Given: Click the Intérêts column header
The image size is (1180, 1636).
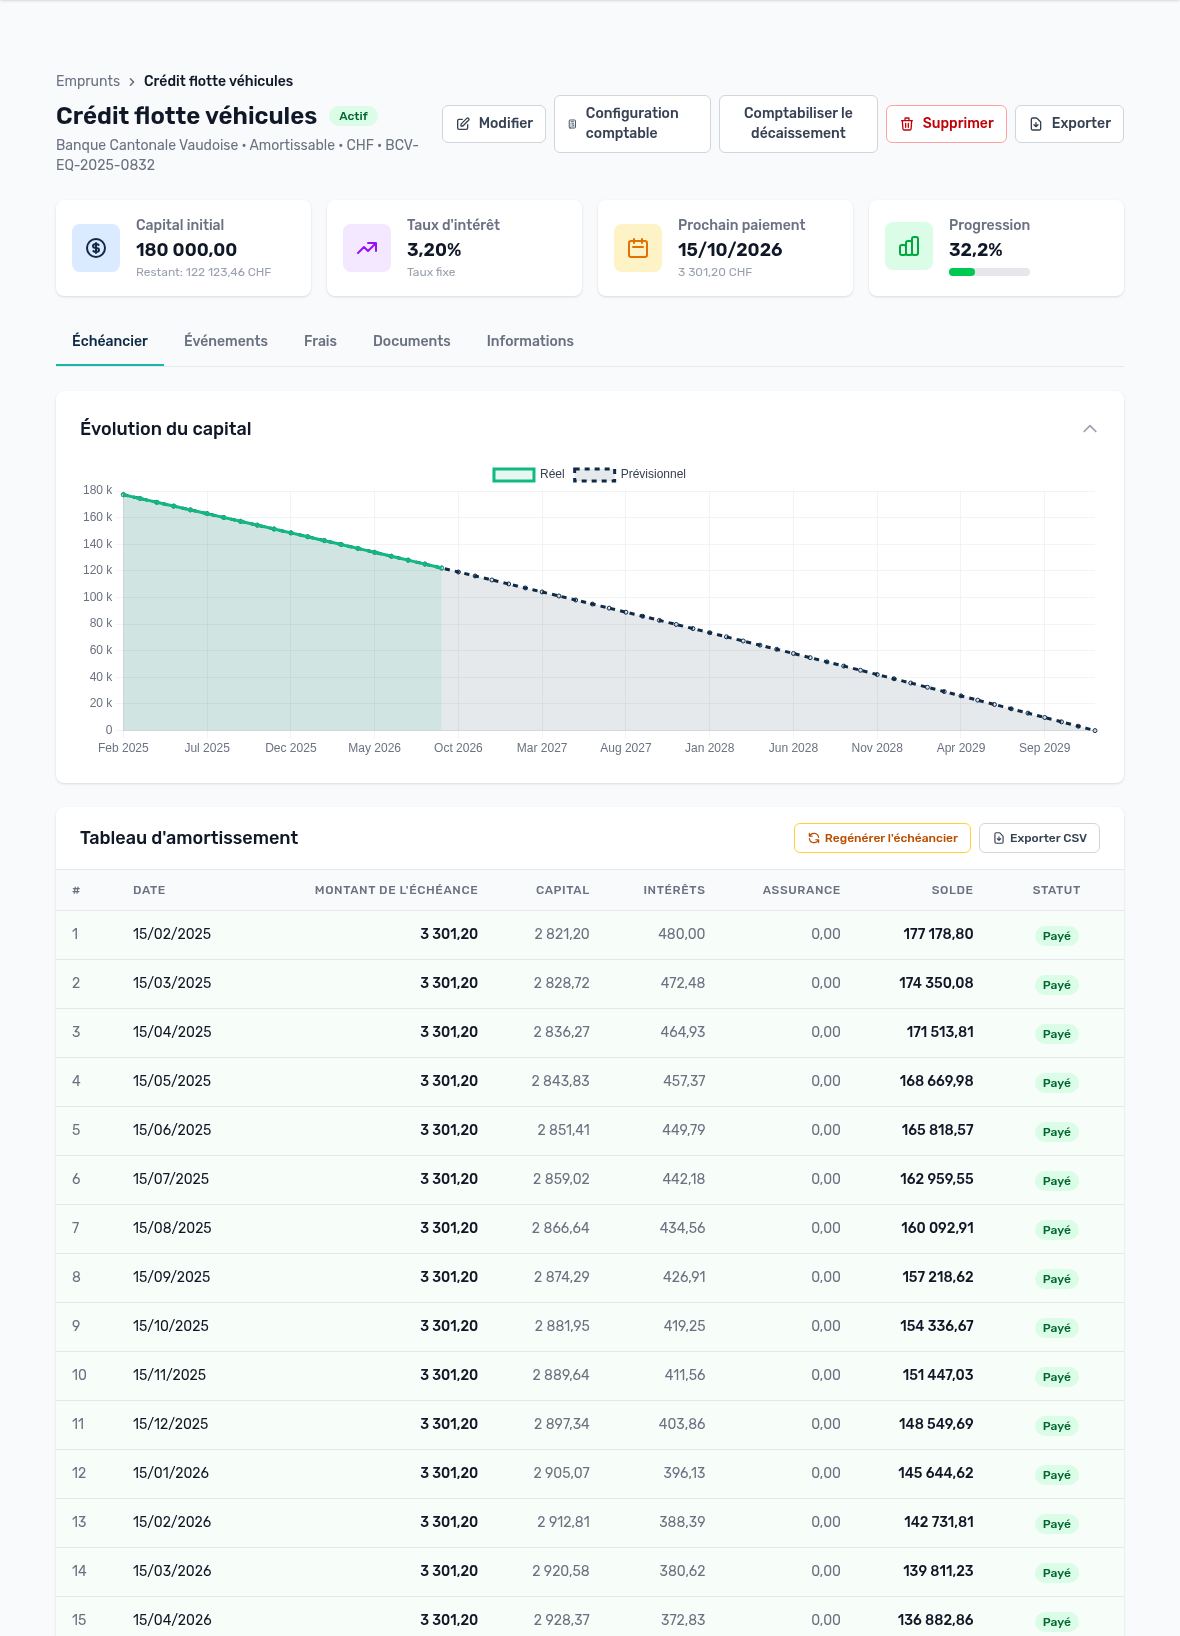Looking at the screenshot, I should [674, 890].
